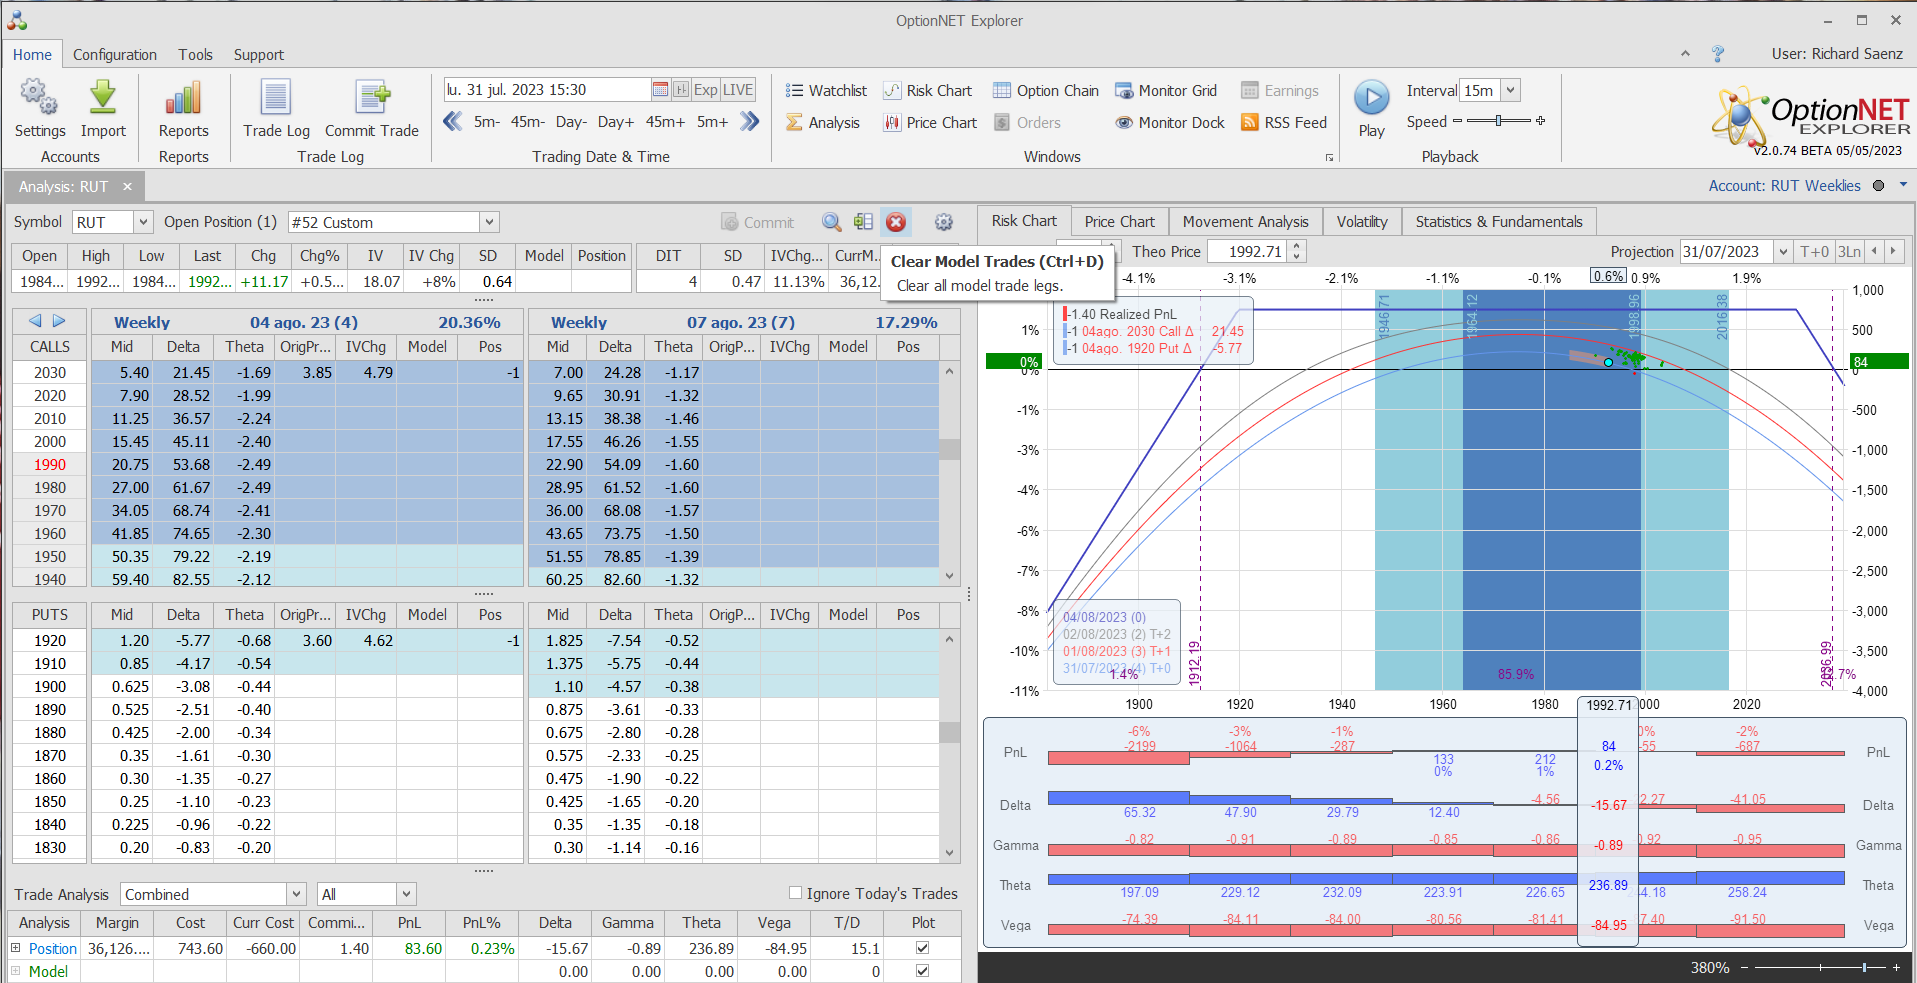Switch to the Configuration ribbon tab

114,55
